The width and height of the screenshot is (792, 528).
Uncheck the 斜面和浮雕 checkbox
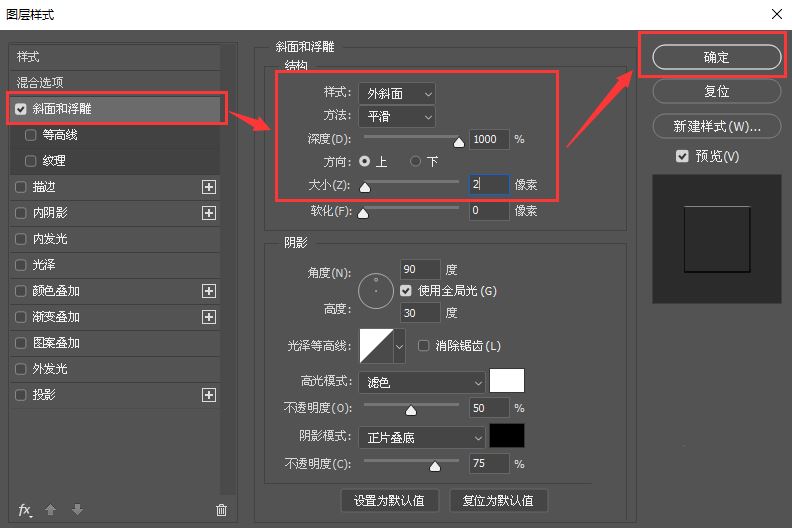coord(20,109)
